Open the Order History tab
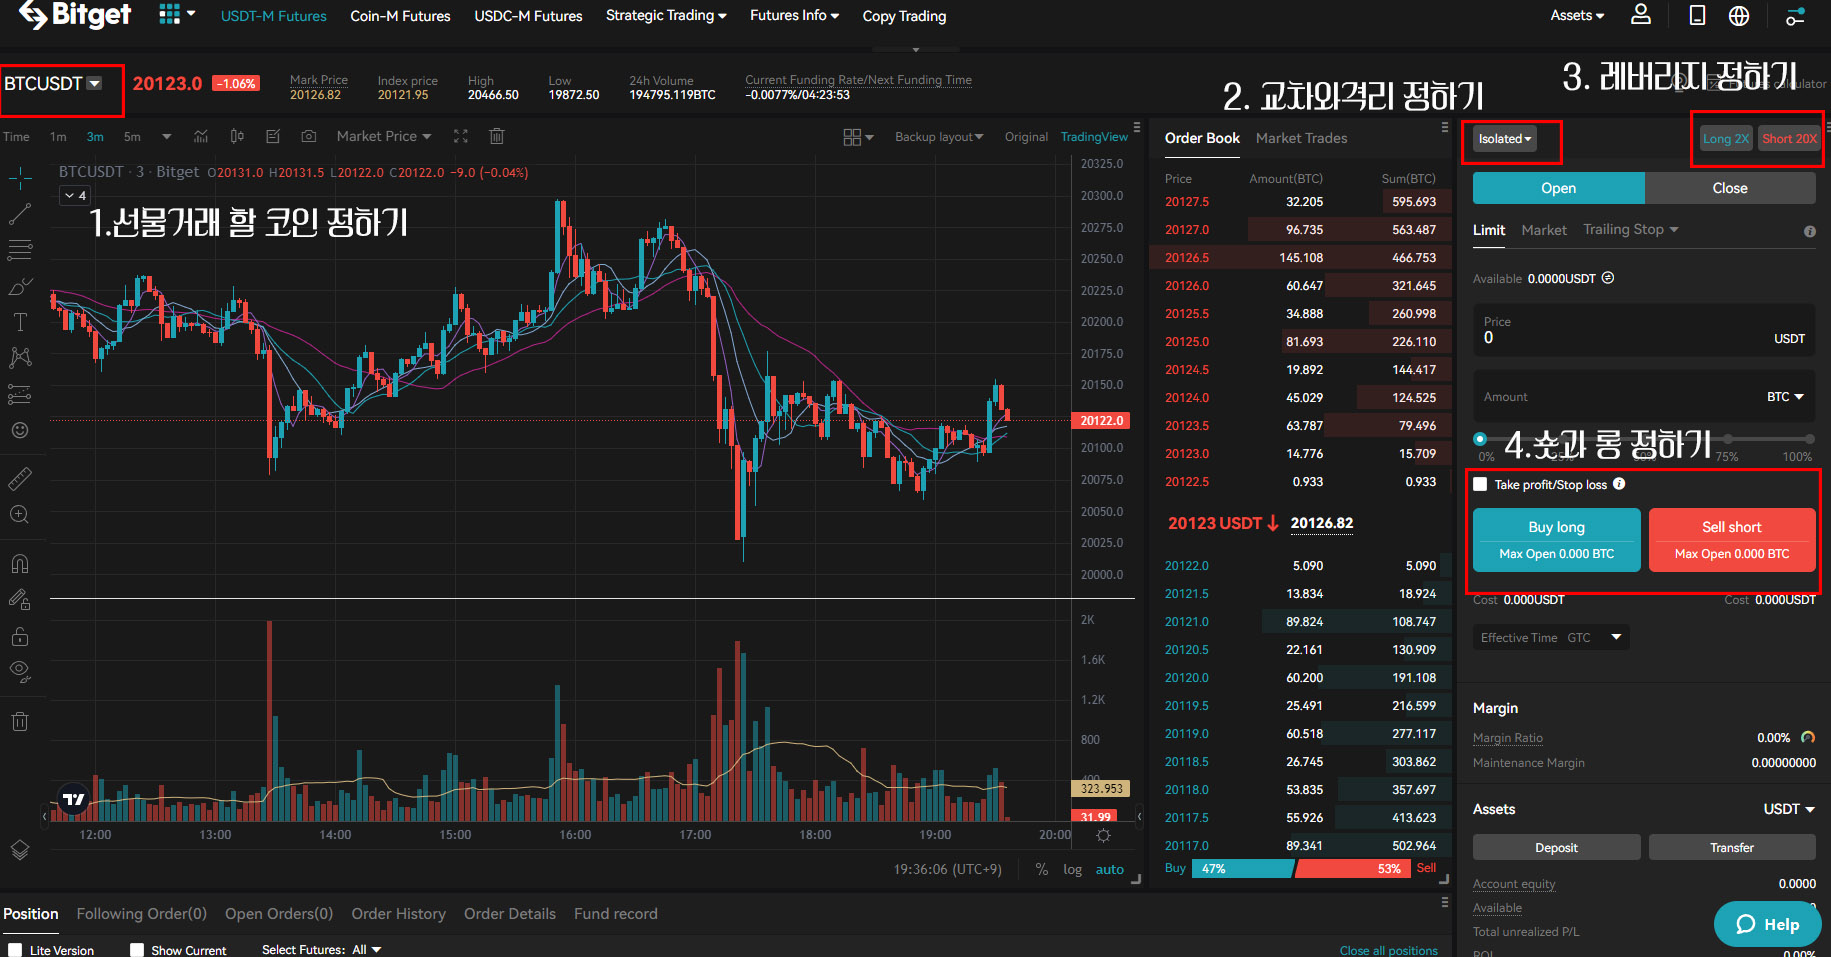 tap(398, 914)
